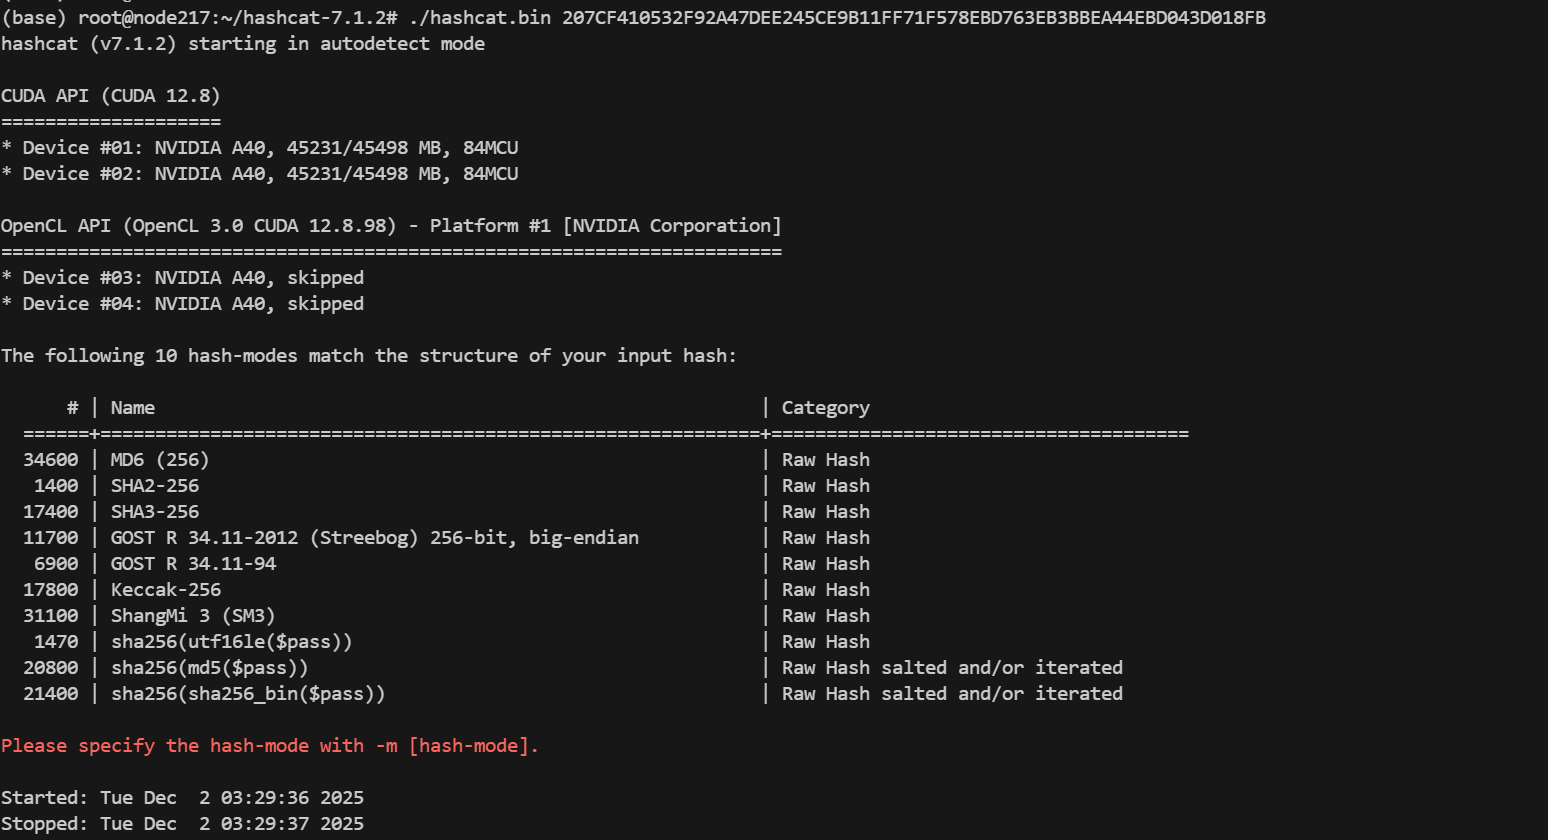Click the Category column header

pos(825,408)
